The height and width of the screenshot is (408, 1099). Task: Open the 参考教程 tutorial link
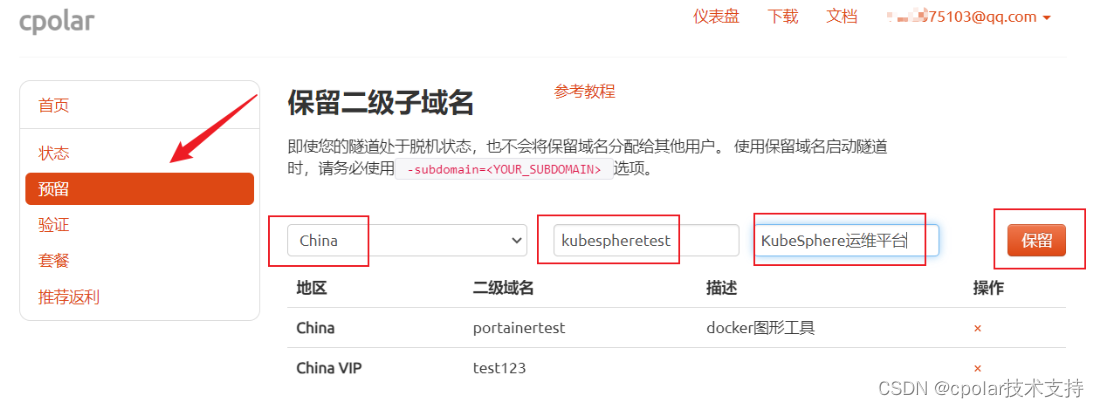click(x=585, y=91)
